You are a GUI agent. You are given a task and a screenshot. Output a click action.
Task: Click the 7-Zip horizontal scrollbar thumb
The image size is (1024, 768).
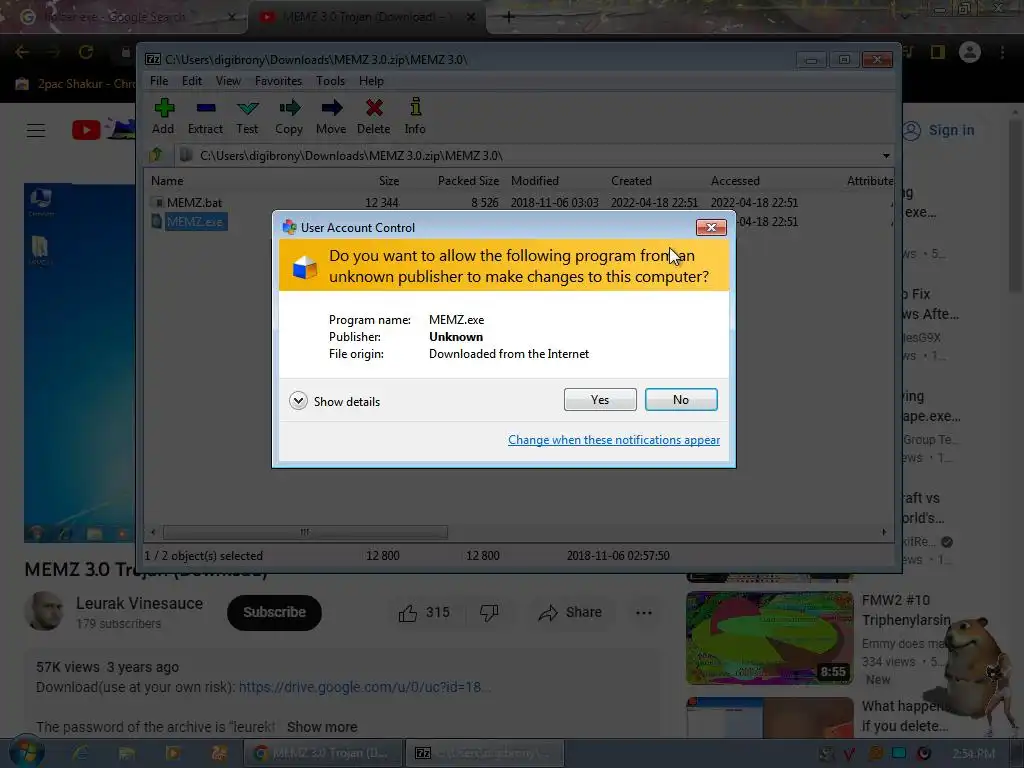(305, 532)
